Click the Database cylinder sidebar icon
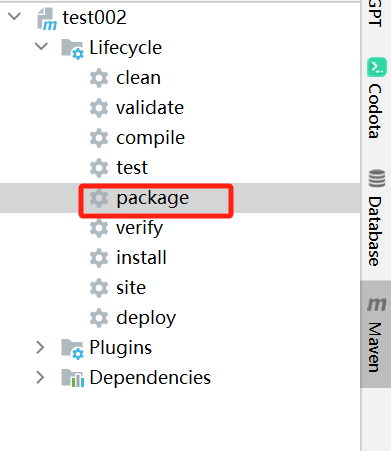The height and width of the screenshot is (451, 391). coord(377,178)
